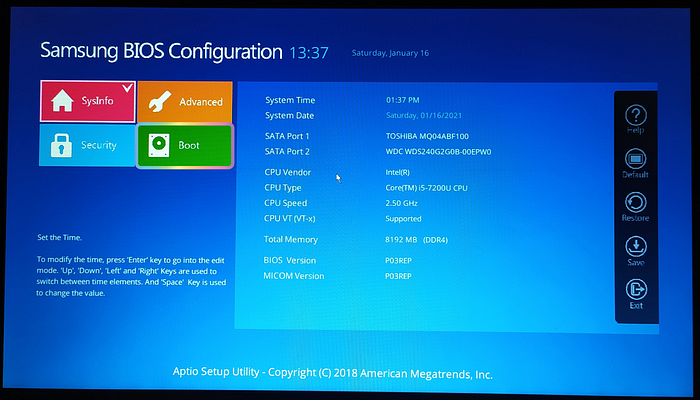Click the MICOM Version label
Screen dimensions: 700x400
tap(294, 276)
